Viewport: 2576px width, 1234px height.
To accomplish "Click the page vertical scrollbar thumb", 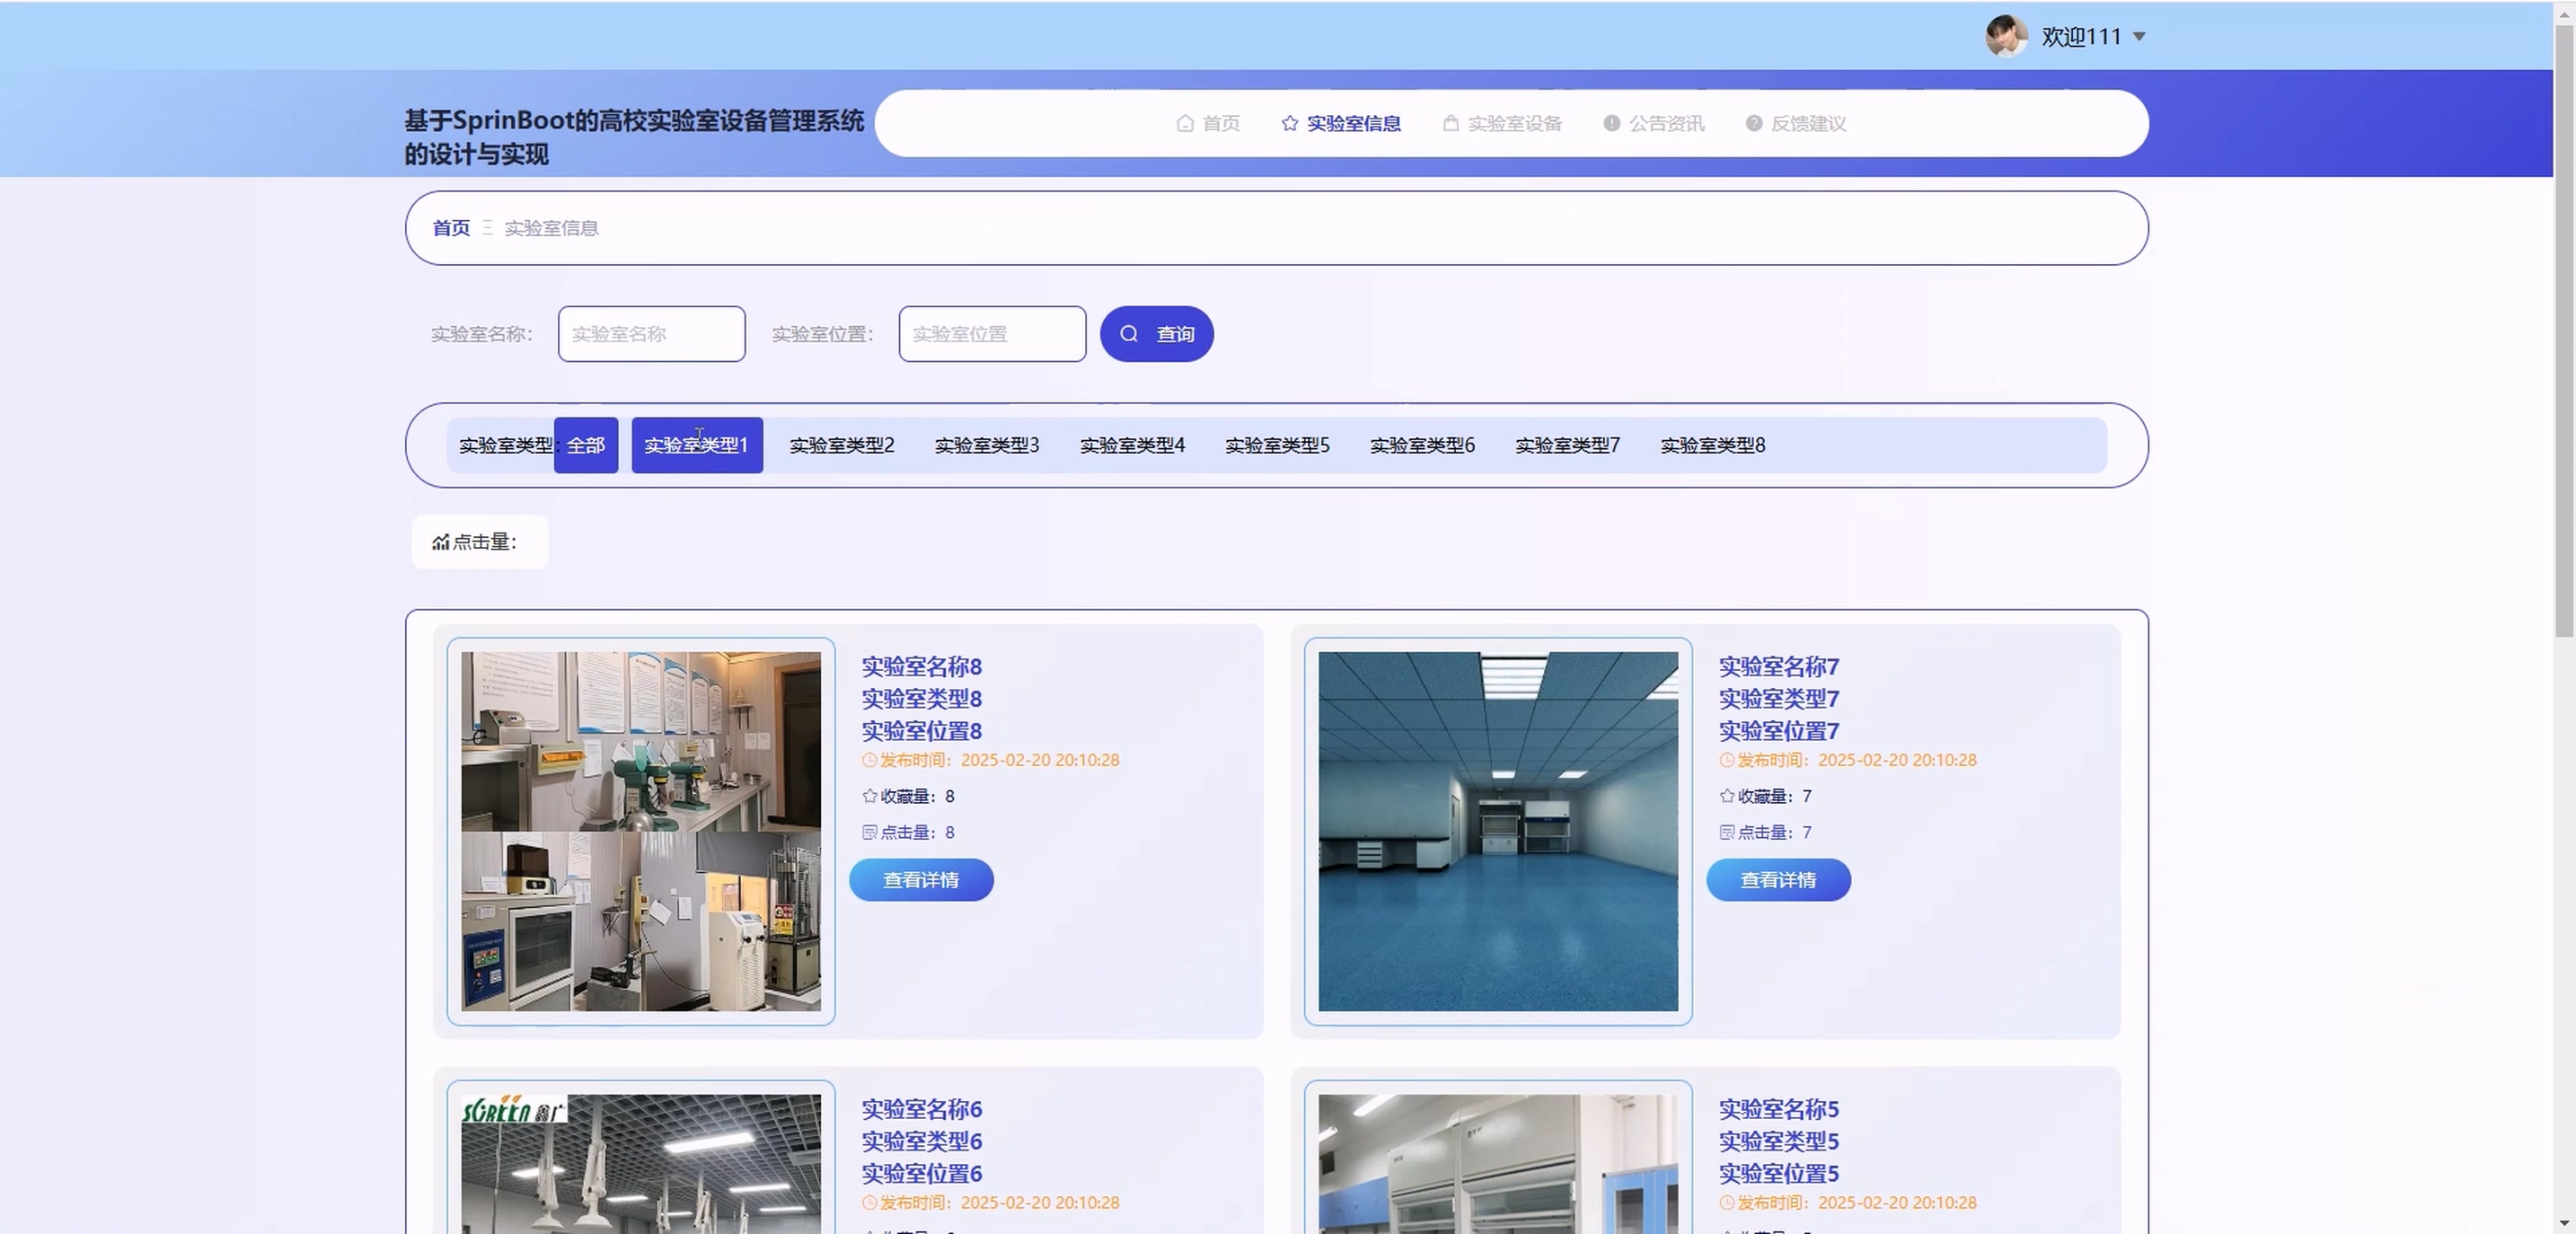I will point(2563,330).
